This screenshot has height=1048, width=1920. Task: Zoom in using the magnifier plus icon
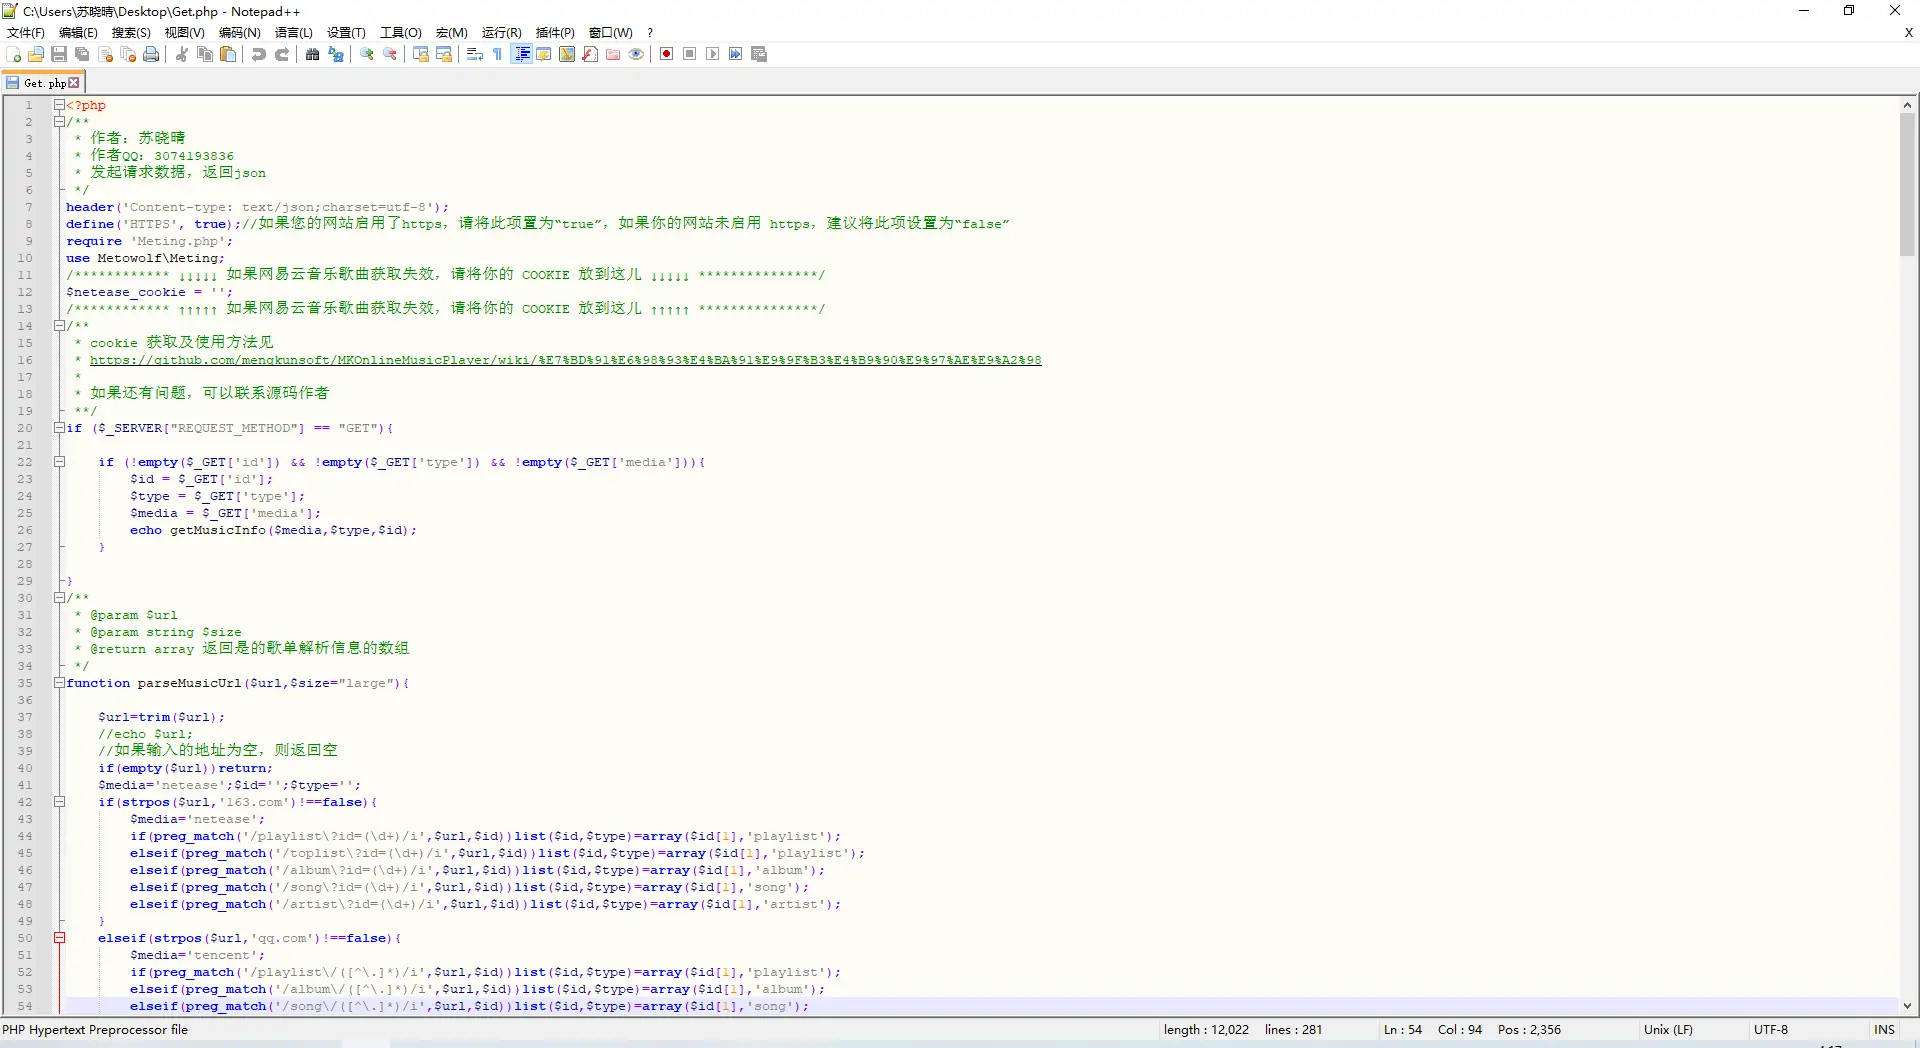pos(367,54)
